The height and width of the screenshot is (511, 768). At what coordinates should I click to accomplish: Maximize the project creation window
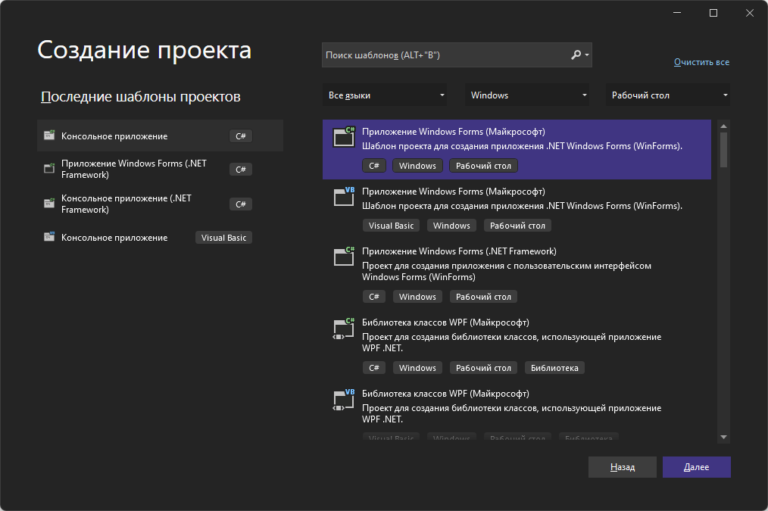point(713,13)
